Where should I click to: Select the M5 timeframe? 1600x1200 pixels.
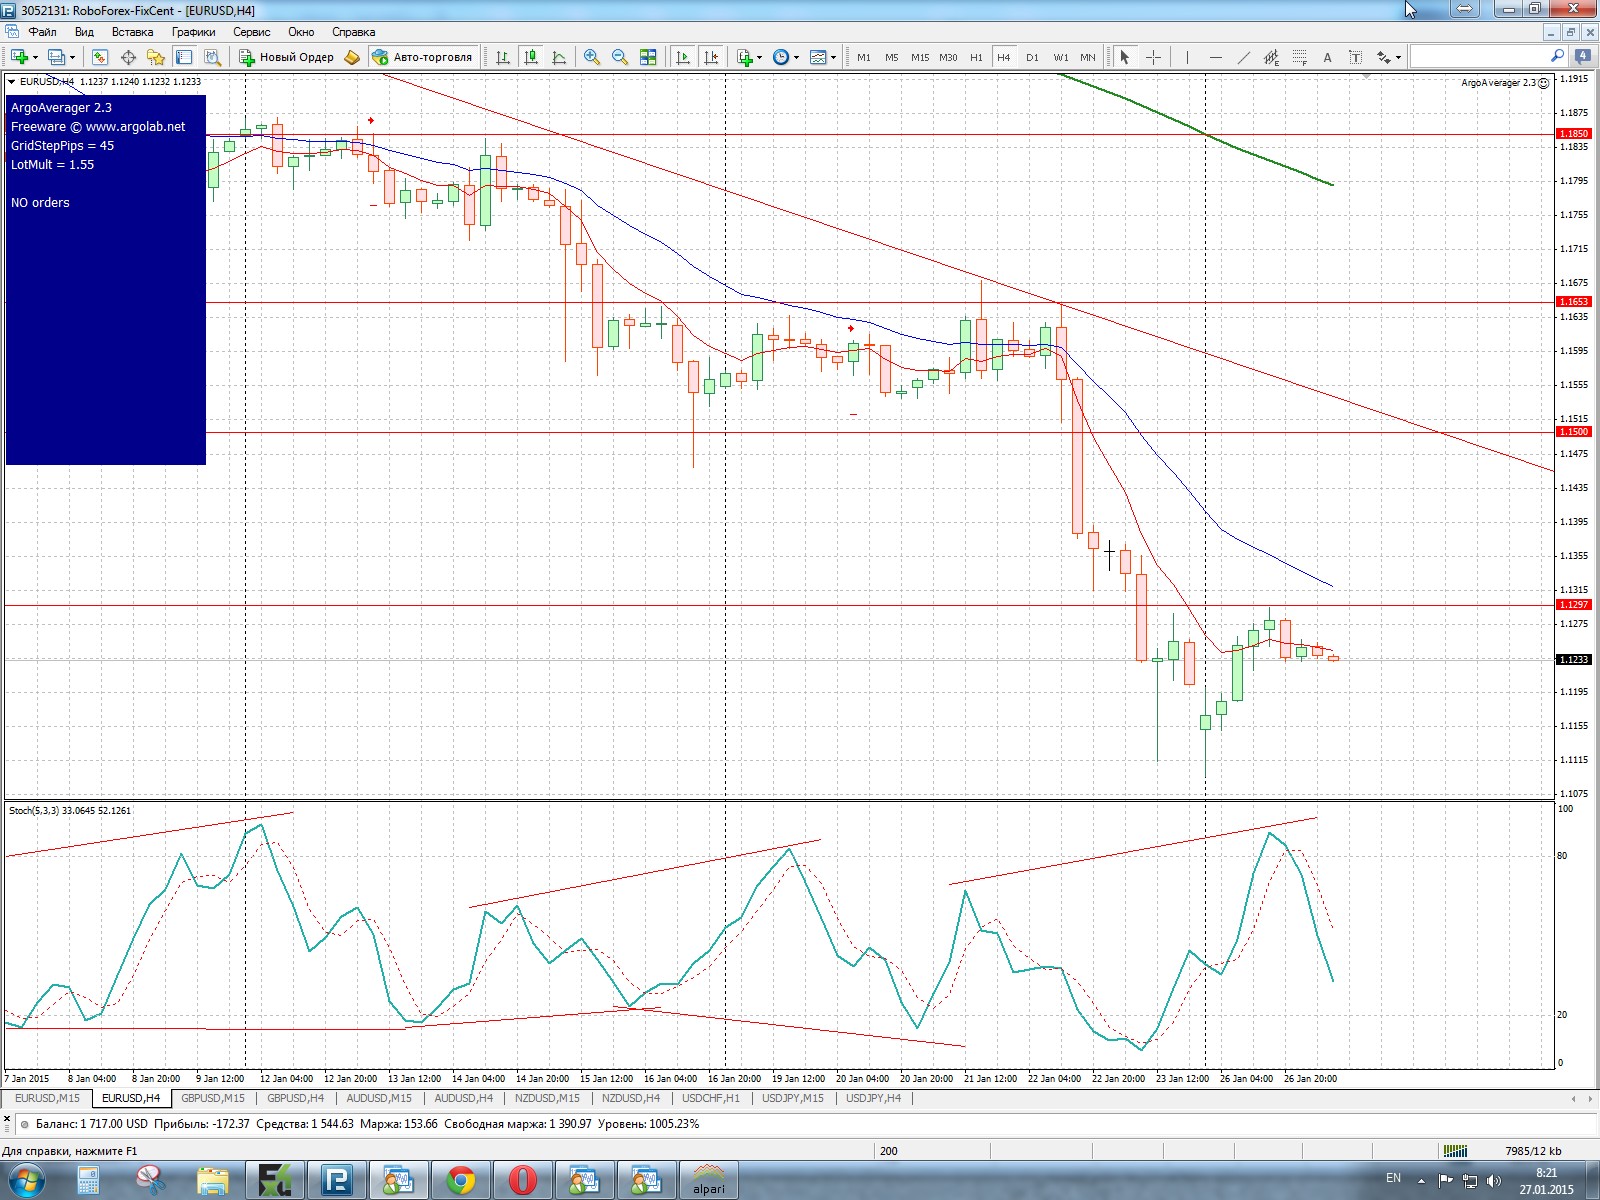pyautogui.click(x=892, y=57)
